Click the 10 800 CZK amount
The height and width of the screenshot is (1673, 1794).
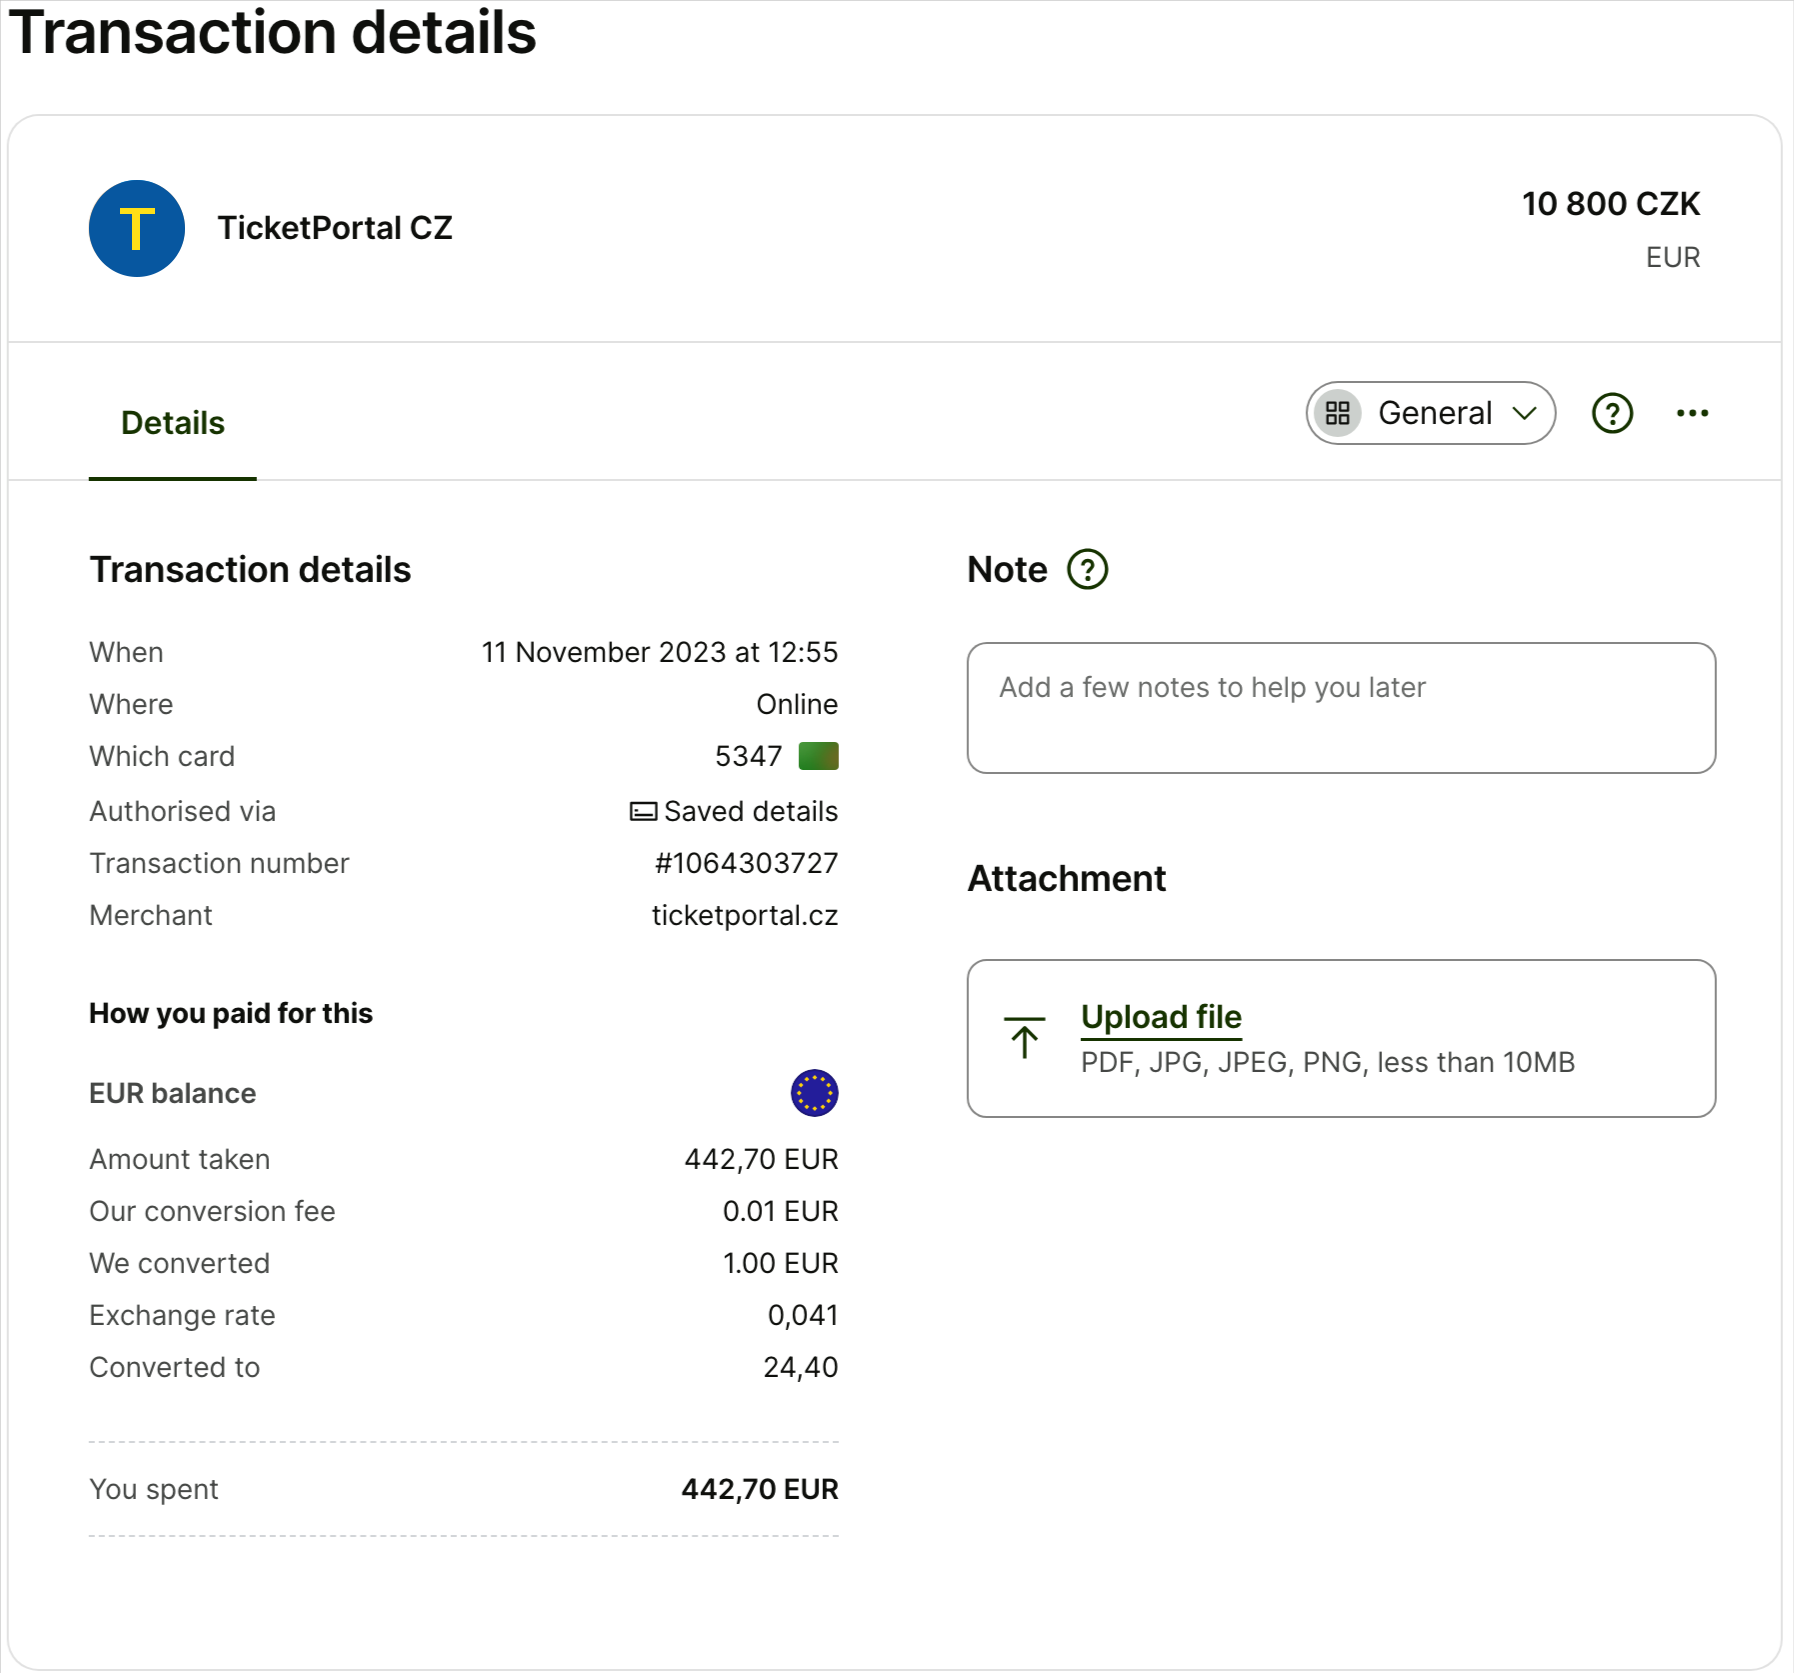[x=1610, y=204]
